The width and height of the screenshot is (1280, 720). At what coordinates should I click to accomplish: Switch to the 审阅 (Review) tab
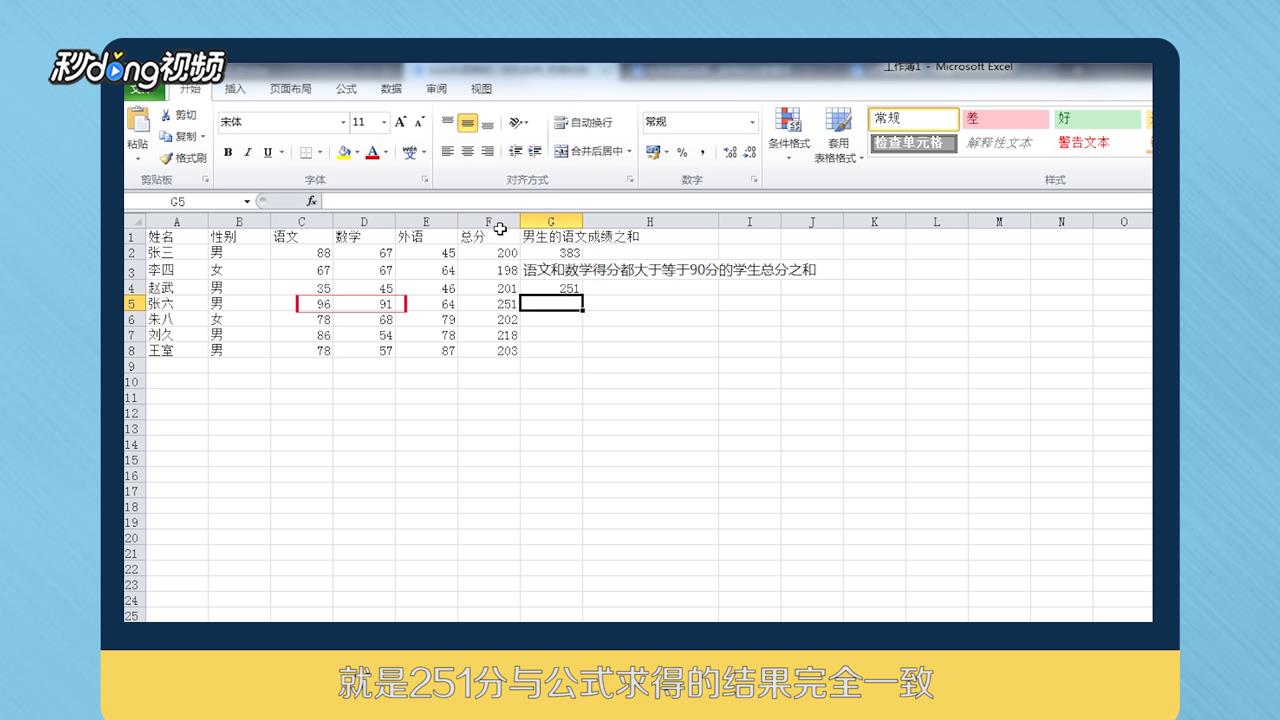(x=436, y=89)
